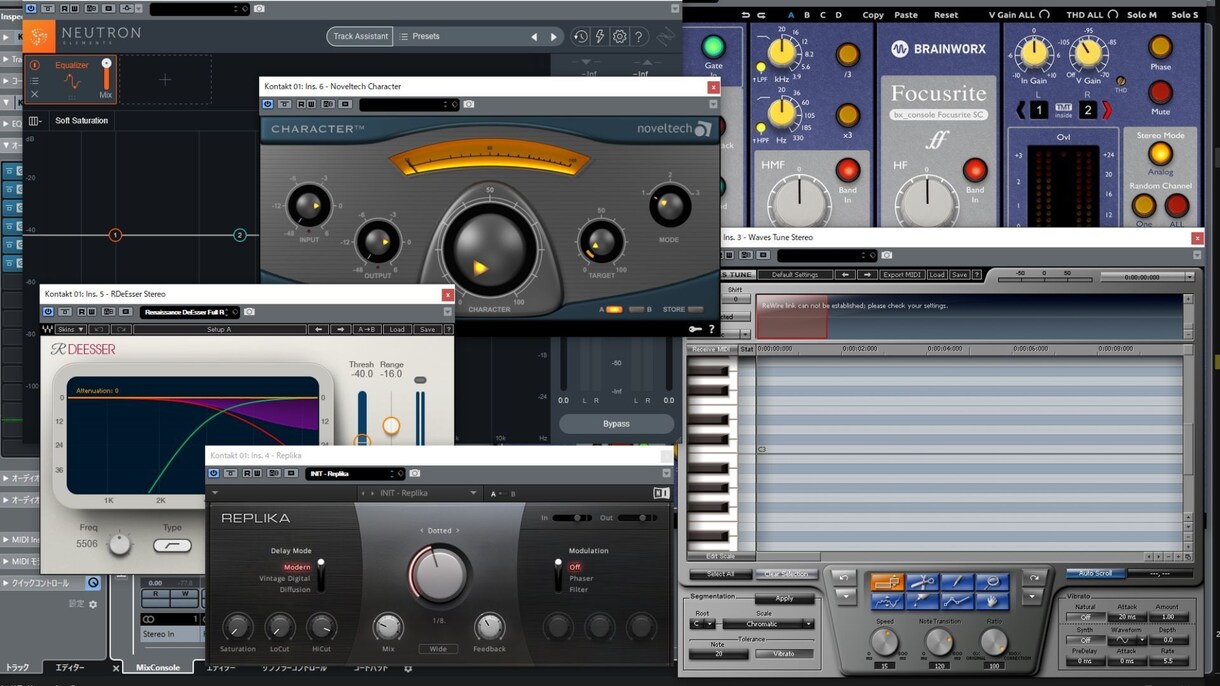Toggle Neutron Equalizer module bypass
Screen dimensions: 1220x686
(34, 65)
